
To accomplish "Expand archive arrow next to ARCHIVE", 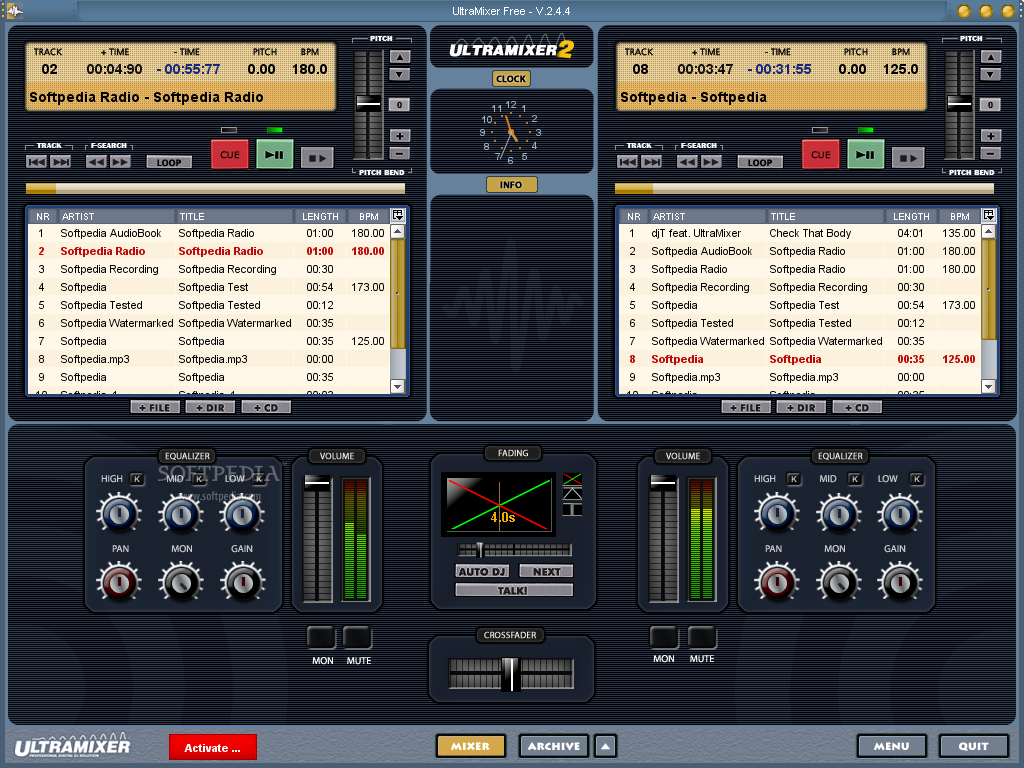I will click(x=605, y=746).
